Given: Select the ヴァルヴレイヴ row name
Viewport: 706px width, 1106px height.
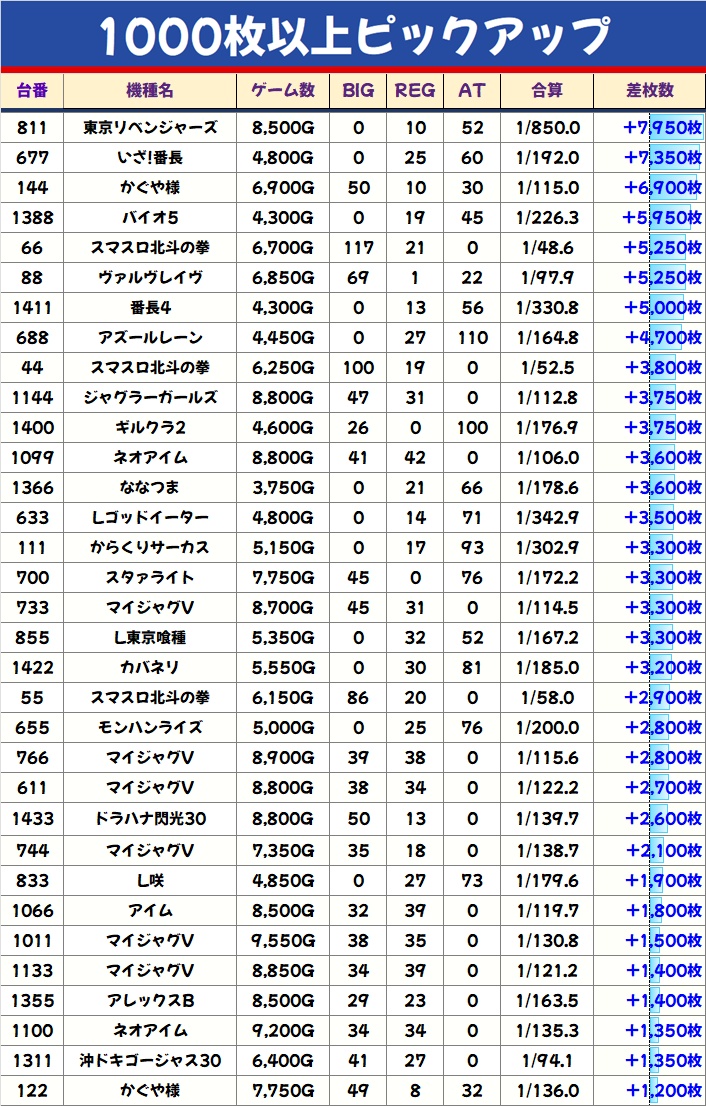Looking at the screenshot, I should (x=150, y=278).
